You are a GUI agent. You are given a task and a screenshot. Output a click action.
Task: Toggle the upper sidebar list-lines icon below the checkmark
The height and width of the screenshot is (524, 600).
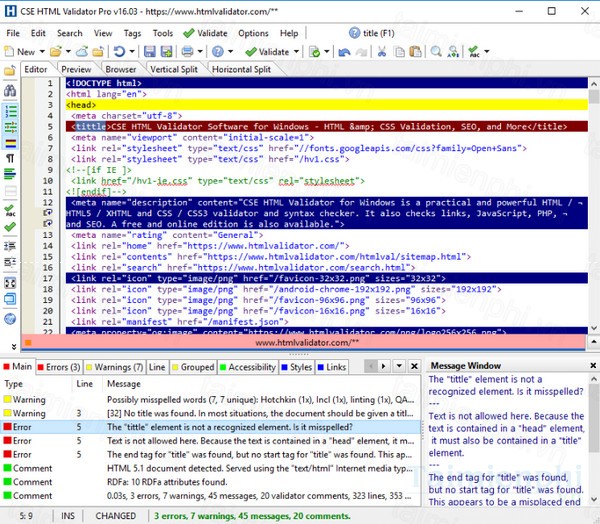tap(10, 246)
